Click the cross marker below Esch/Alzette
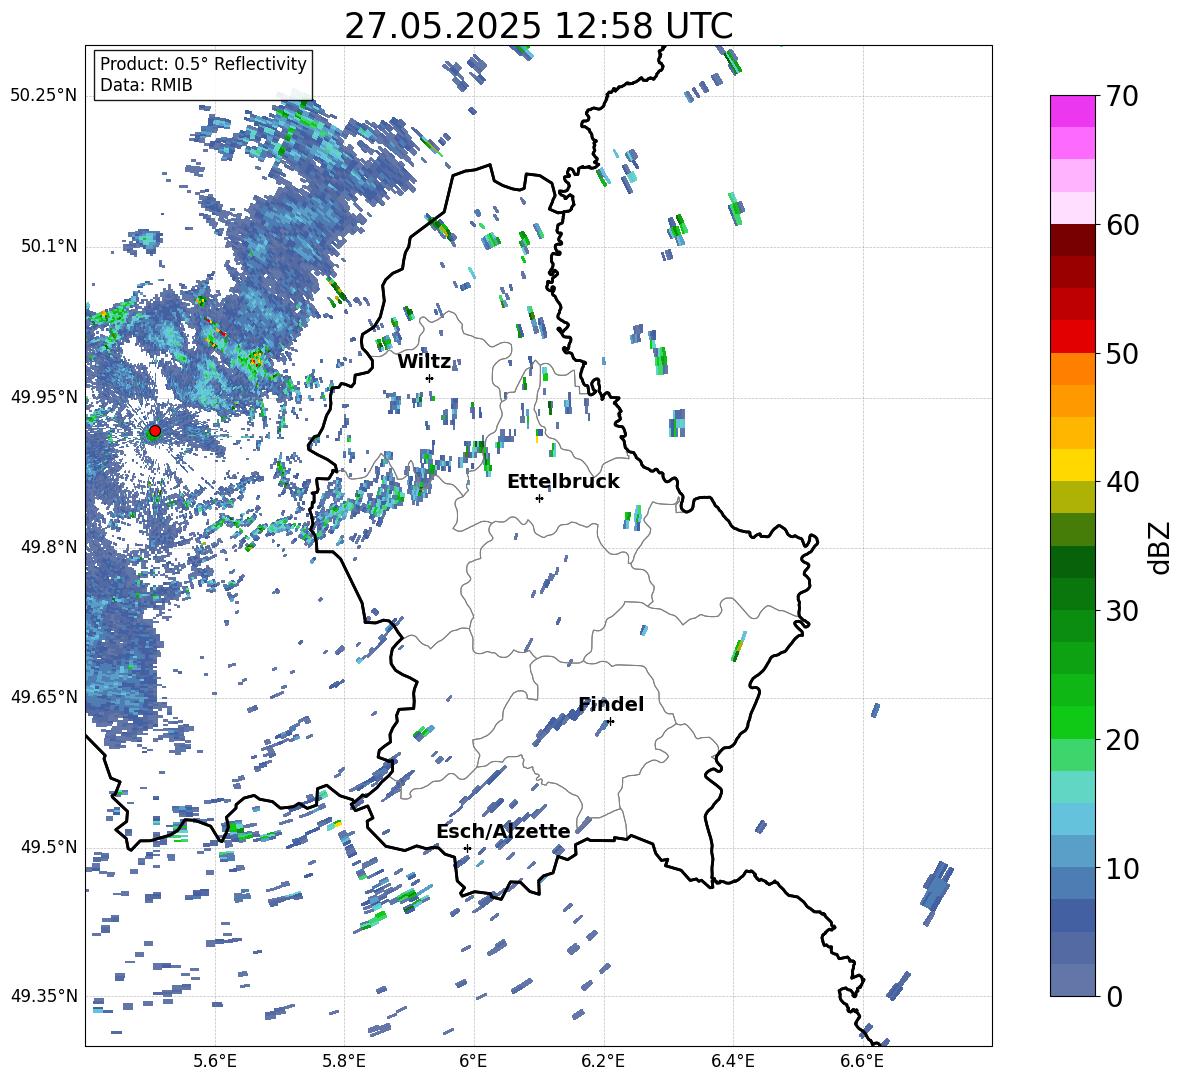 pyautogui.click(x=467, y=848)
